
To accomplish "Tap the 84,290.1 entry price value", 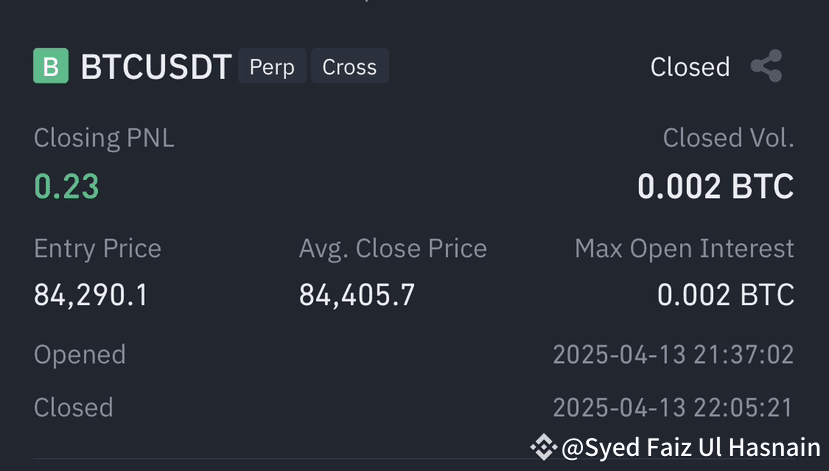I will [x=91, y=295].
